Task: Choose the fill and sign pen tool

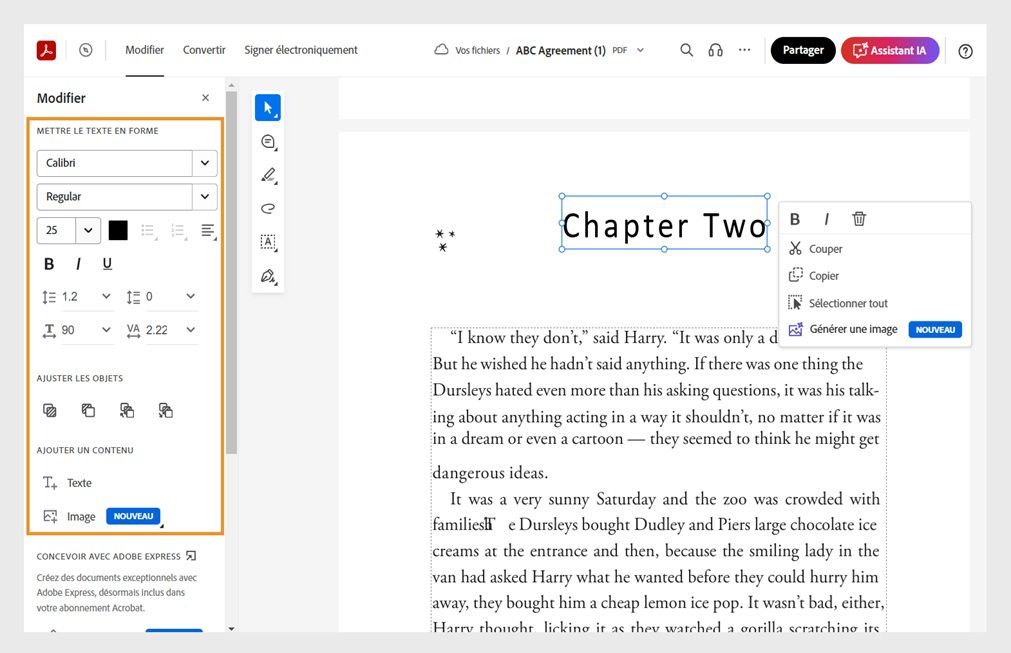Action: coord(268,277)
